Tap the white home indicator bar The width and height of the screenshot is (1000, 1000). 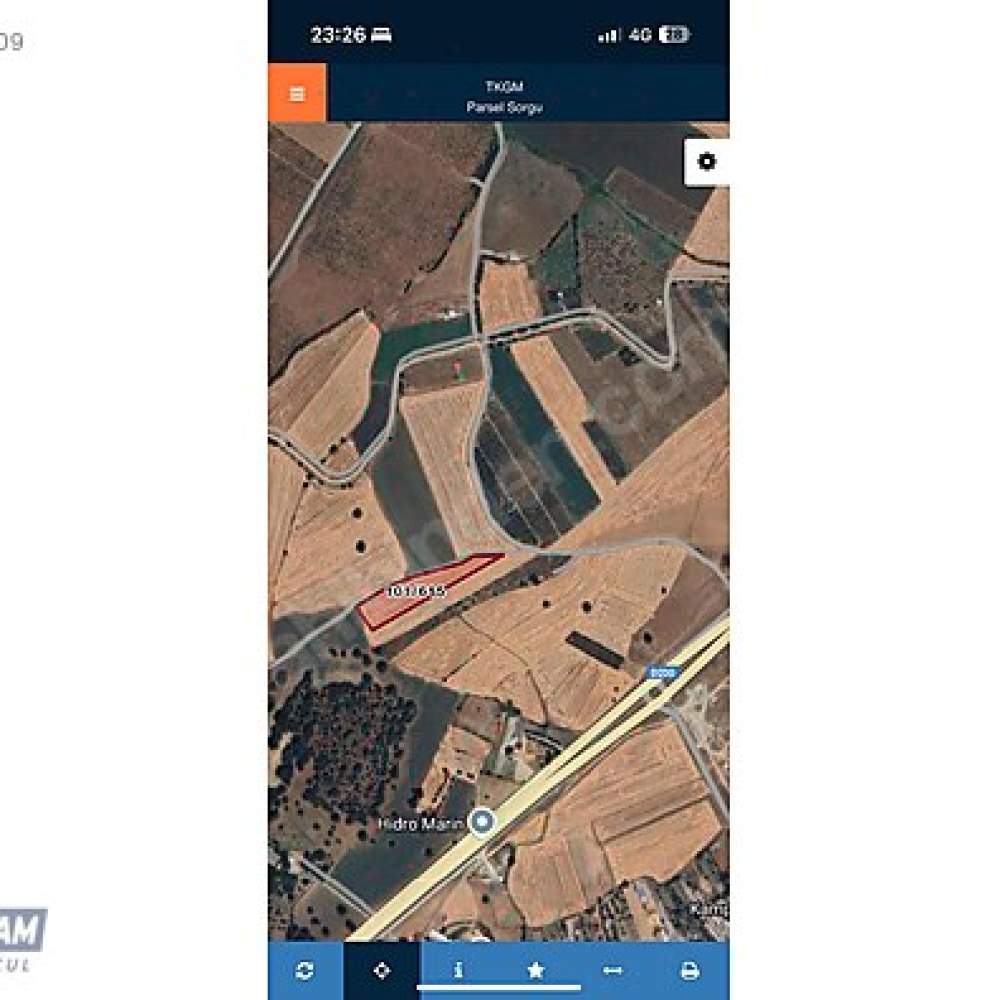[x=499, y=988]
